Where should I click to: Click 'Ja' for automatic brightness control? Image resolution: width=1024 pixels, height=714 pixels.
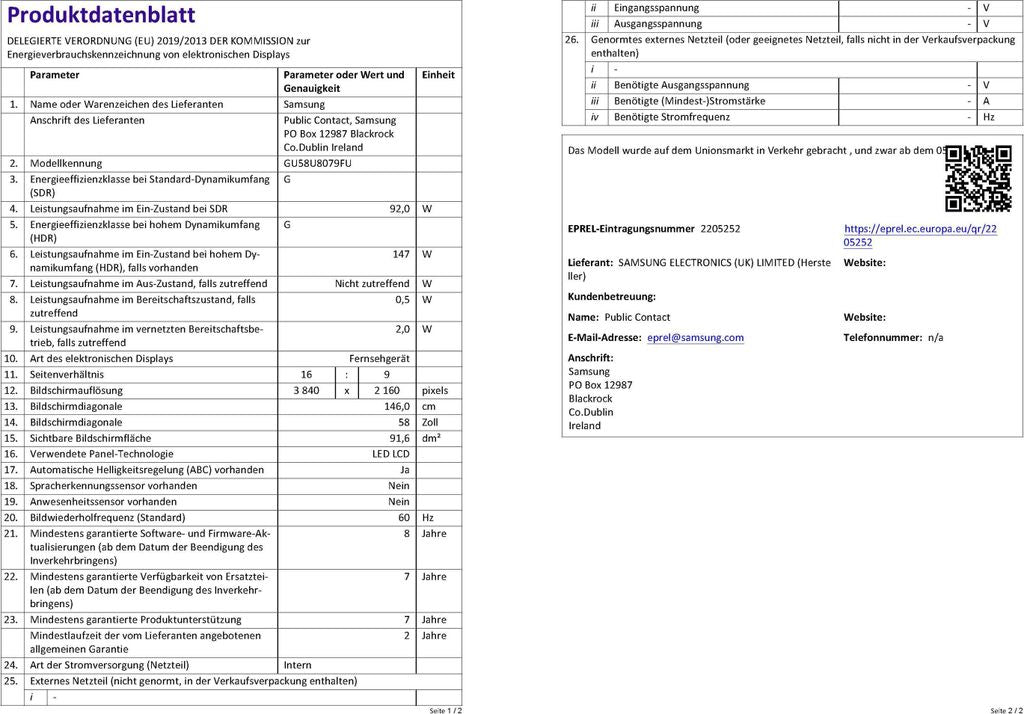[x=405, y=470]
